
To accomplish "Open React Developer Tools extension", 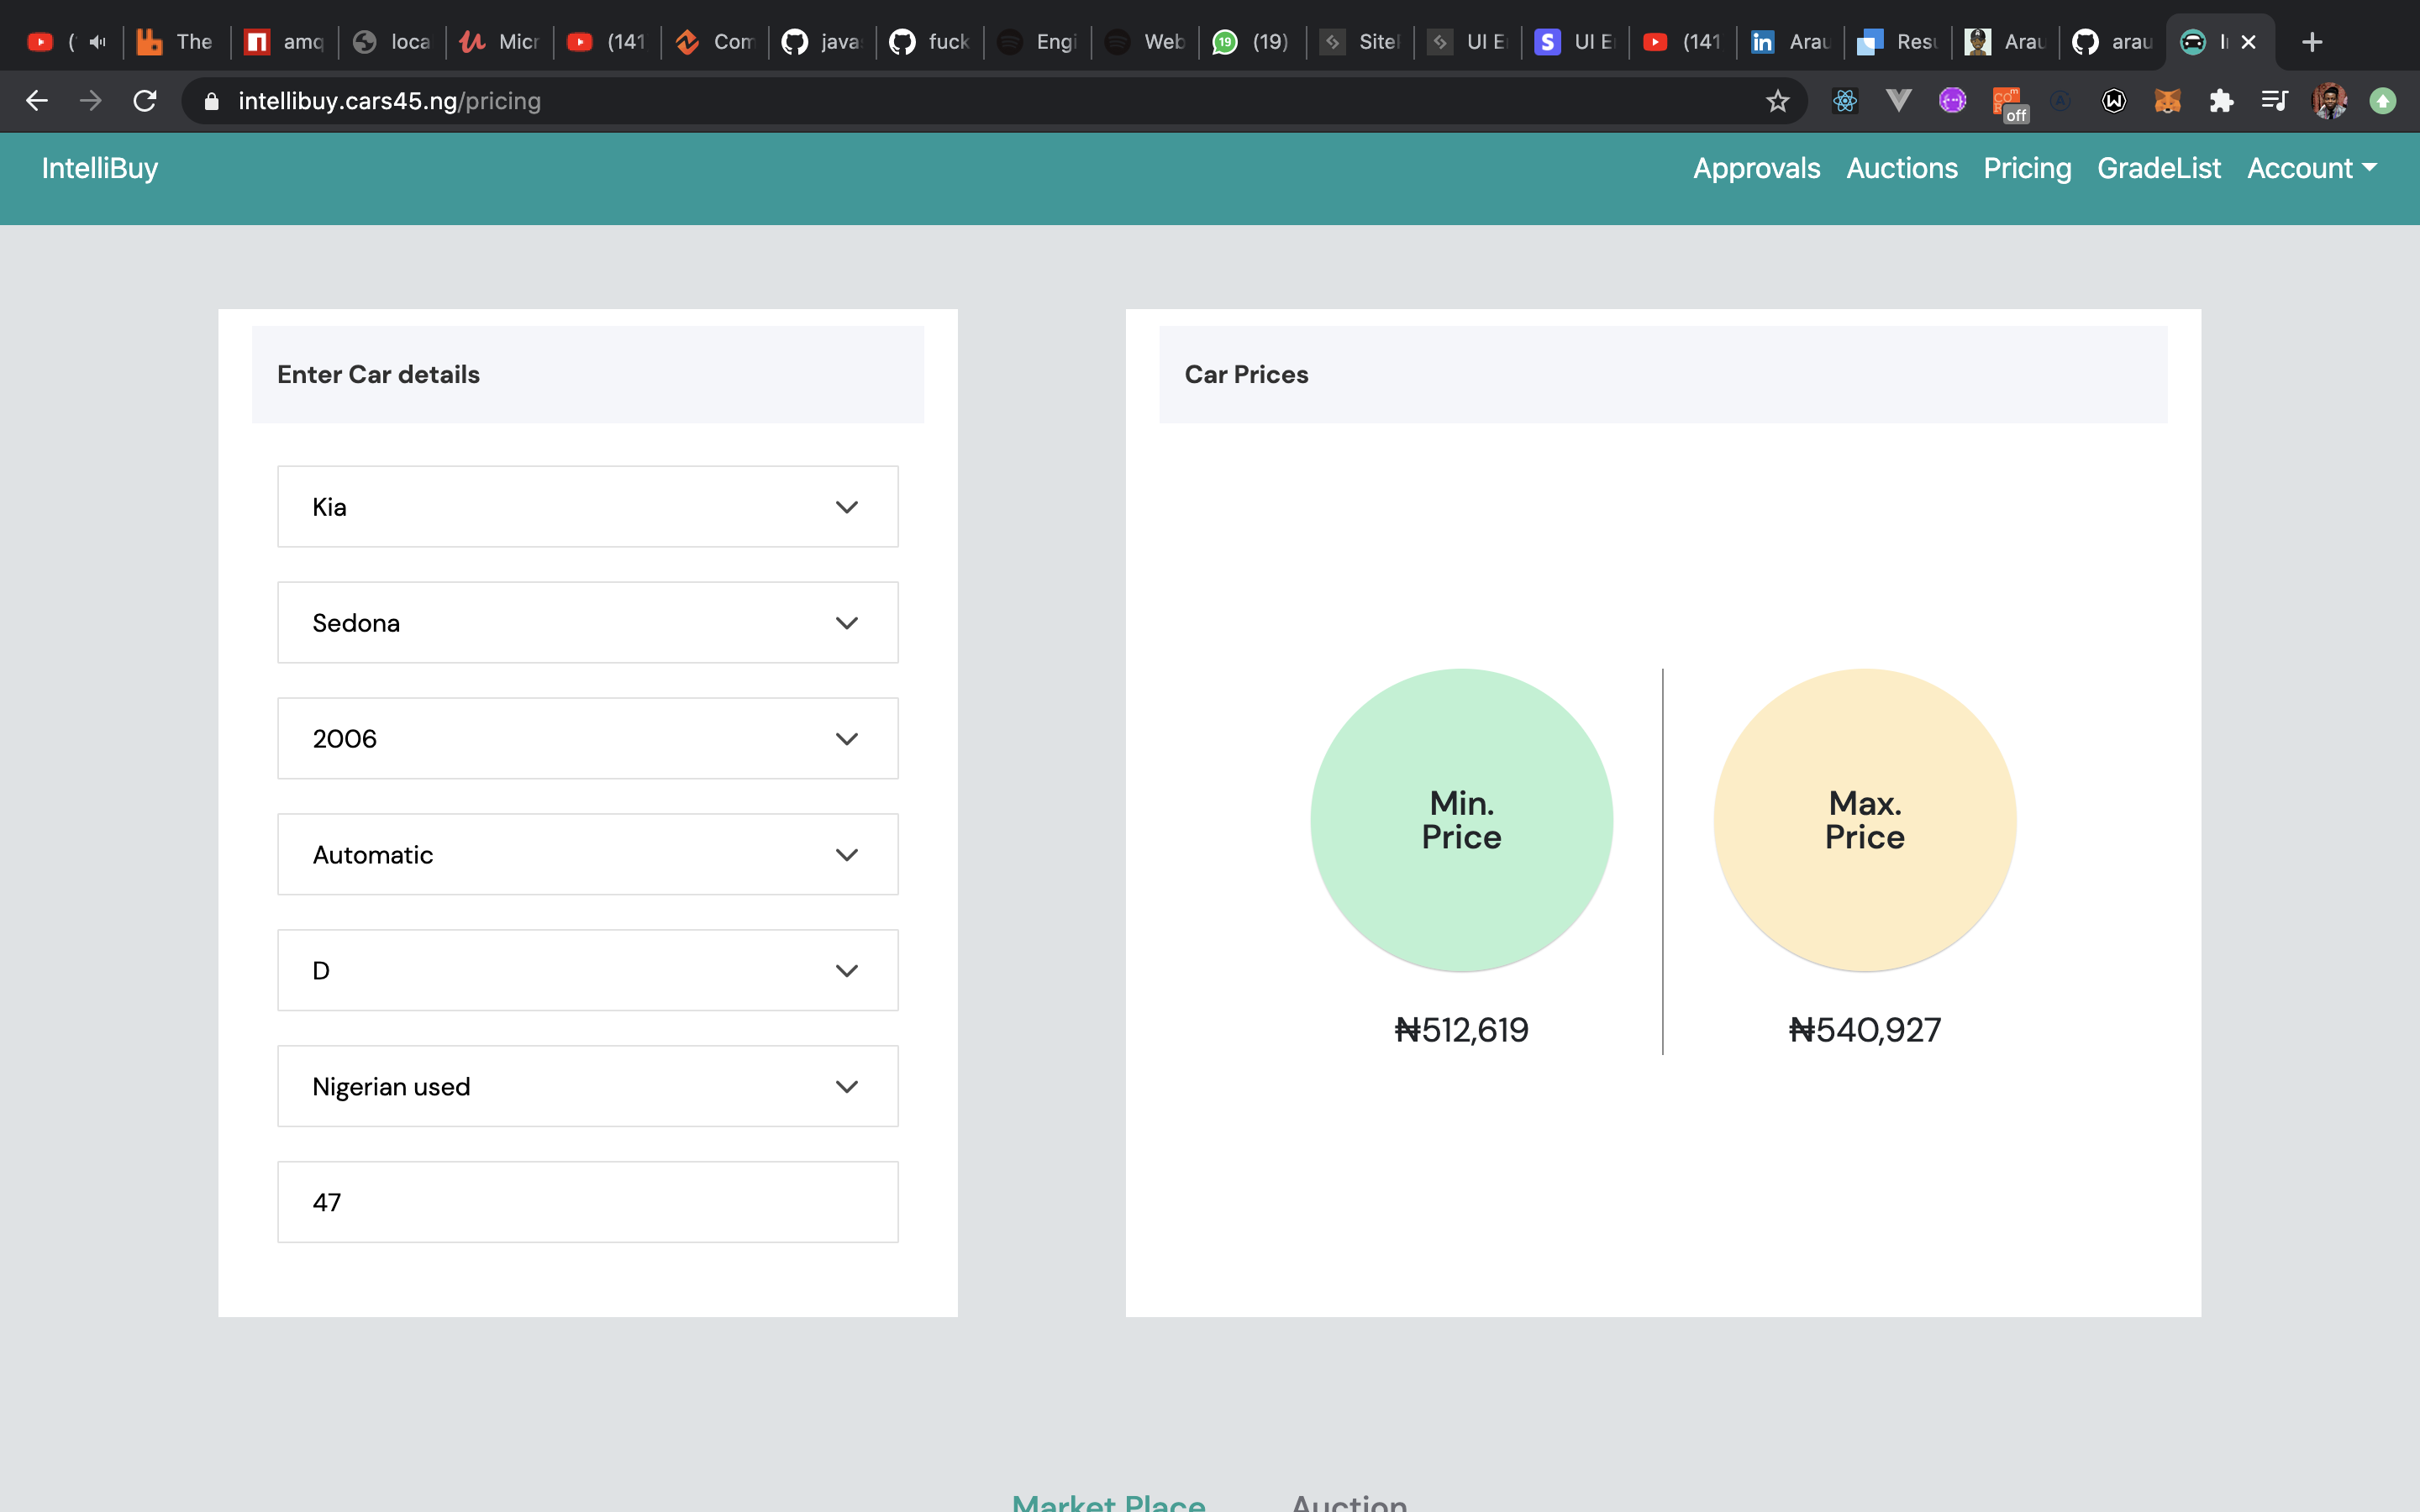I will (x=1845, y=101).
